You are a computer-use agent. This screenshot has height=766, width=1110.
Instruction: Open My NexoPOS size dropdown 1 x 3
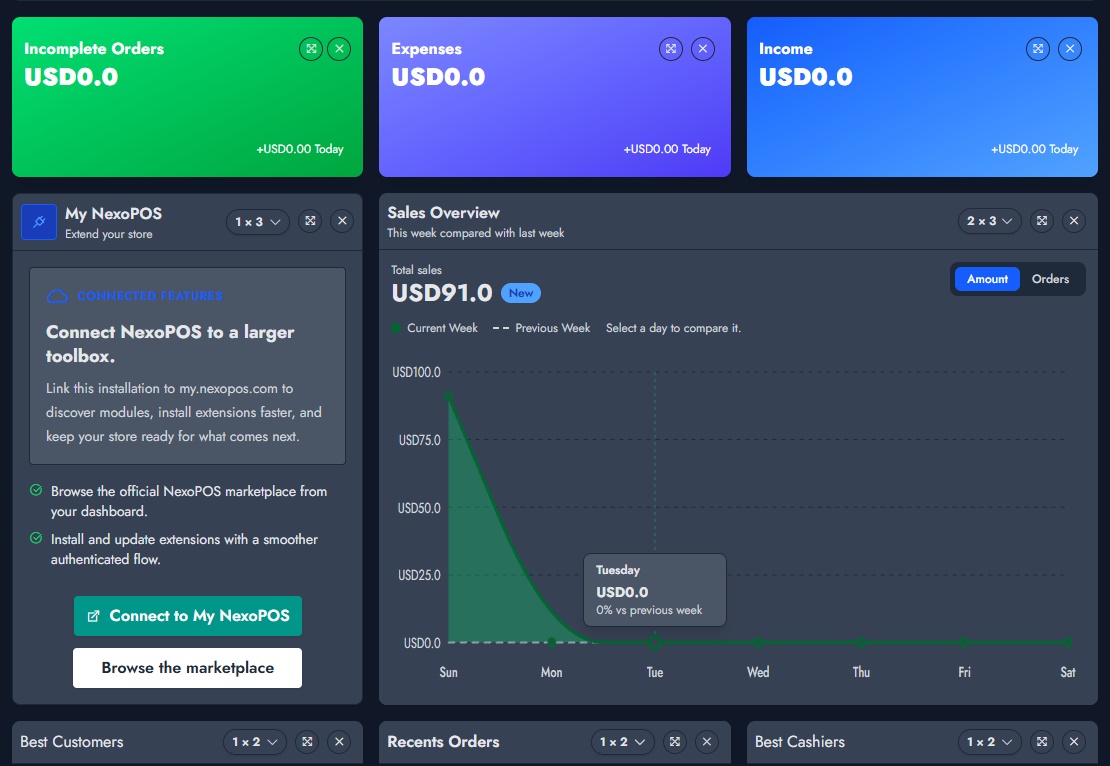[x=258, y=222]
